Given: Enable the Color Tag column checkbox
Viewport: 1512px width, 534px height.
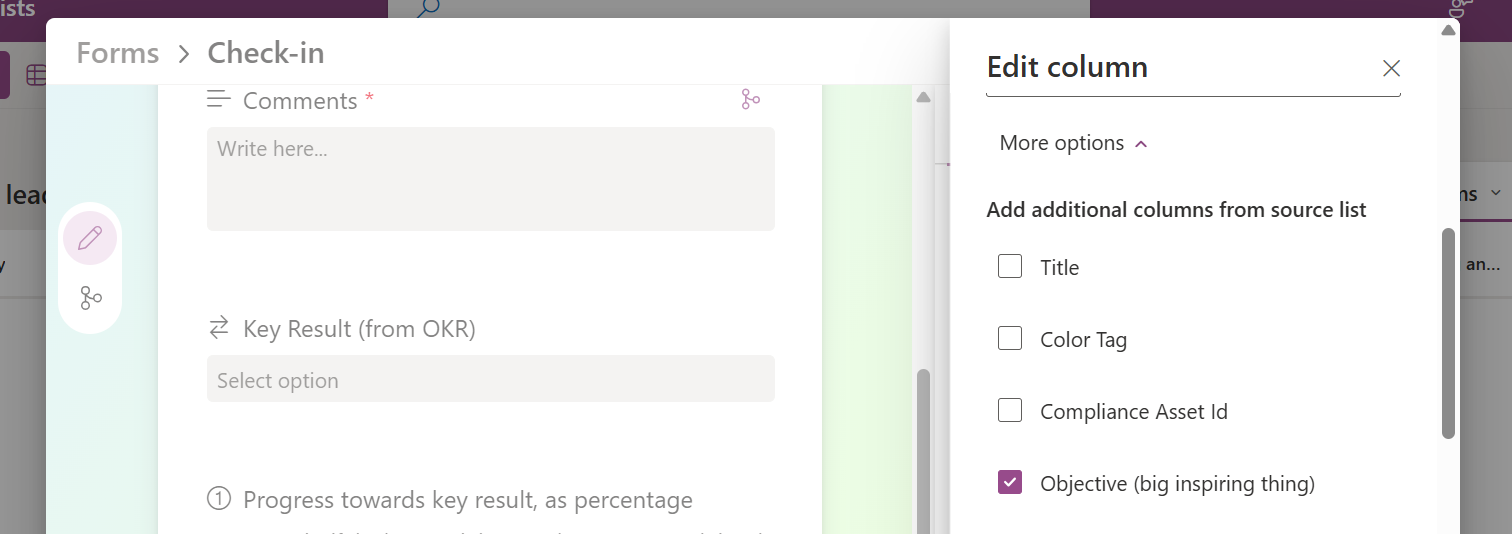Looking at the screenshot, I should coord(1010,339).
